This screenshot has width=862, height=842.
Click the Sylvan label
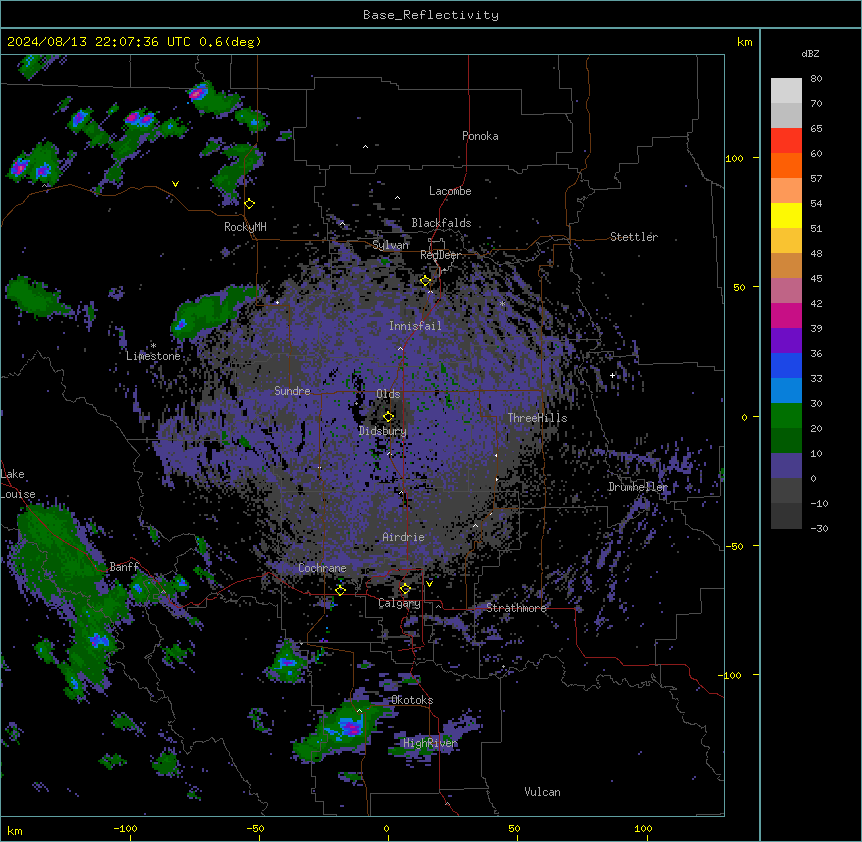390,245
